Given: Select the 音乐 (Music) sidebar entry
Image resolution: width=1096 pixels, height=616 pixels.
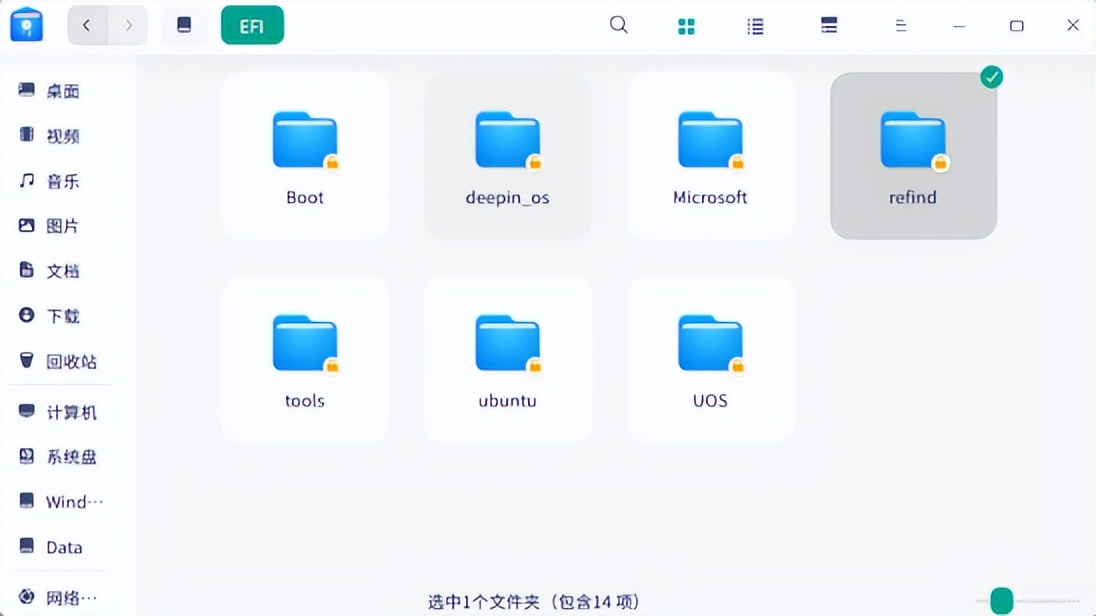Looking at the screenshot, I should [62, 181].
